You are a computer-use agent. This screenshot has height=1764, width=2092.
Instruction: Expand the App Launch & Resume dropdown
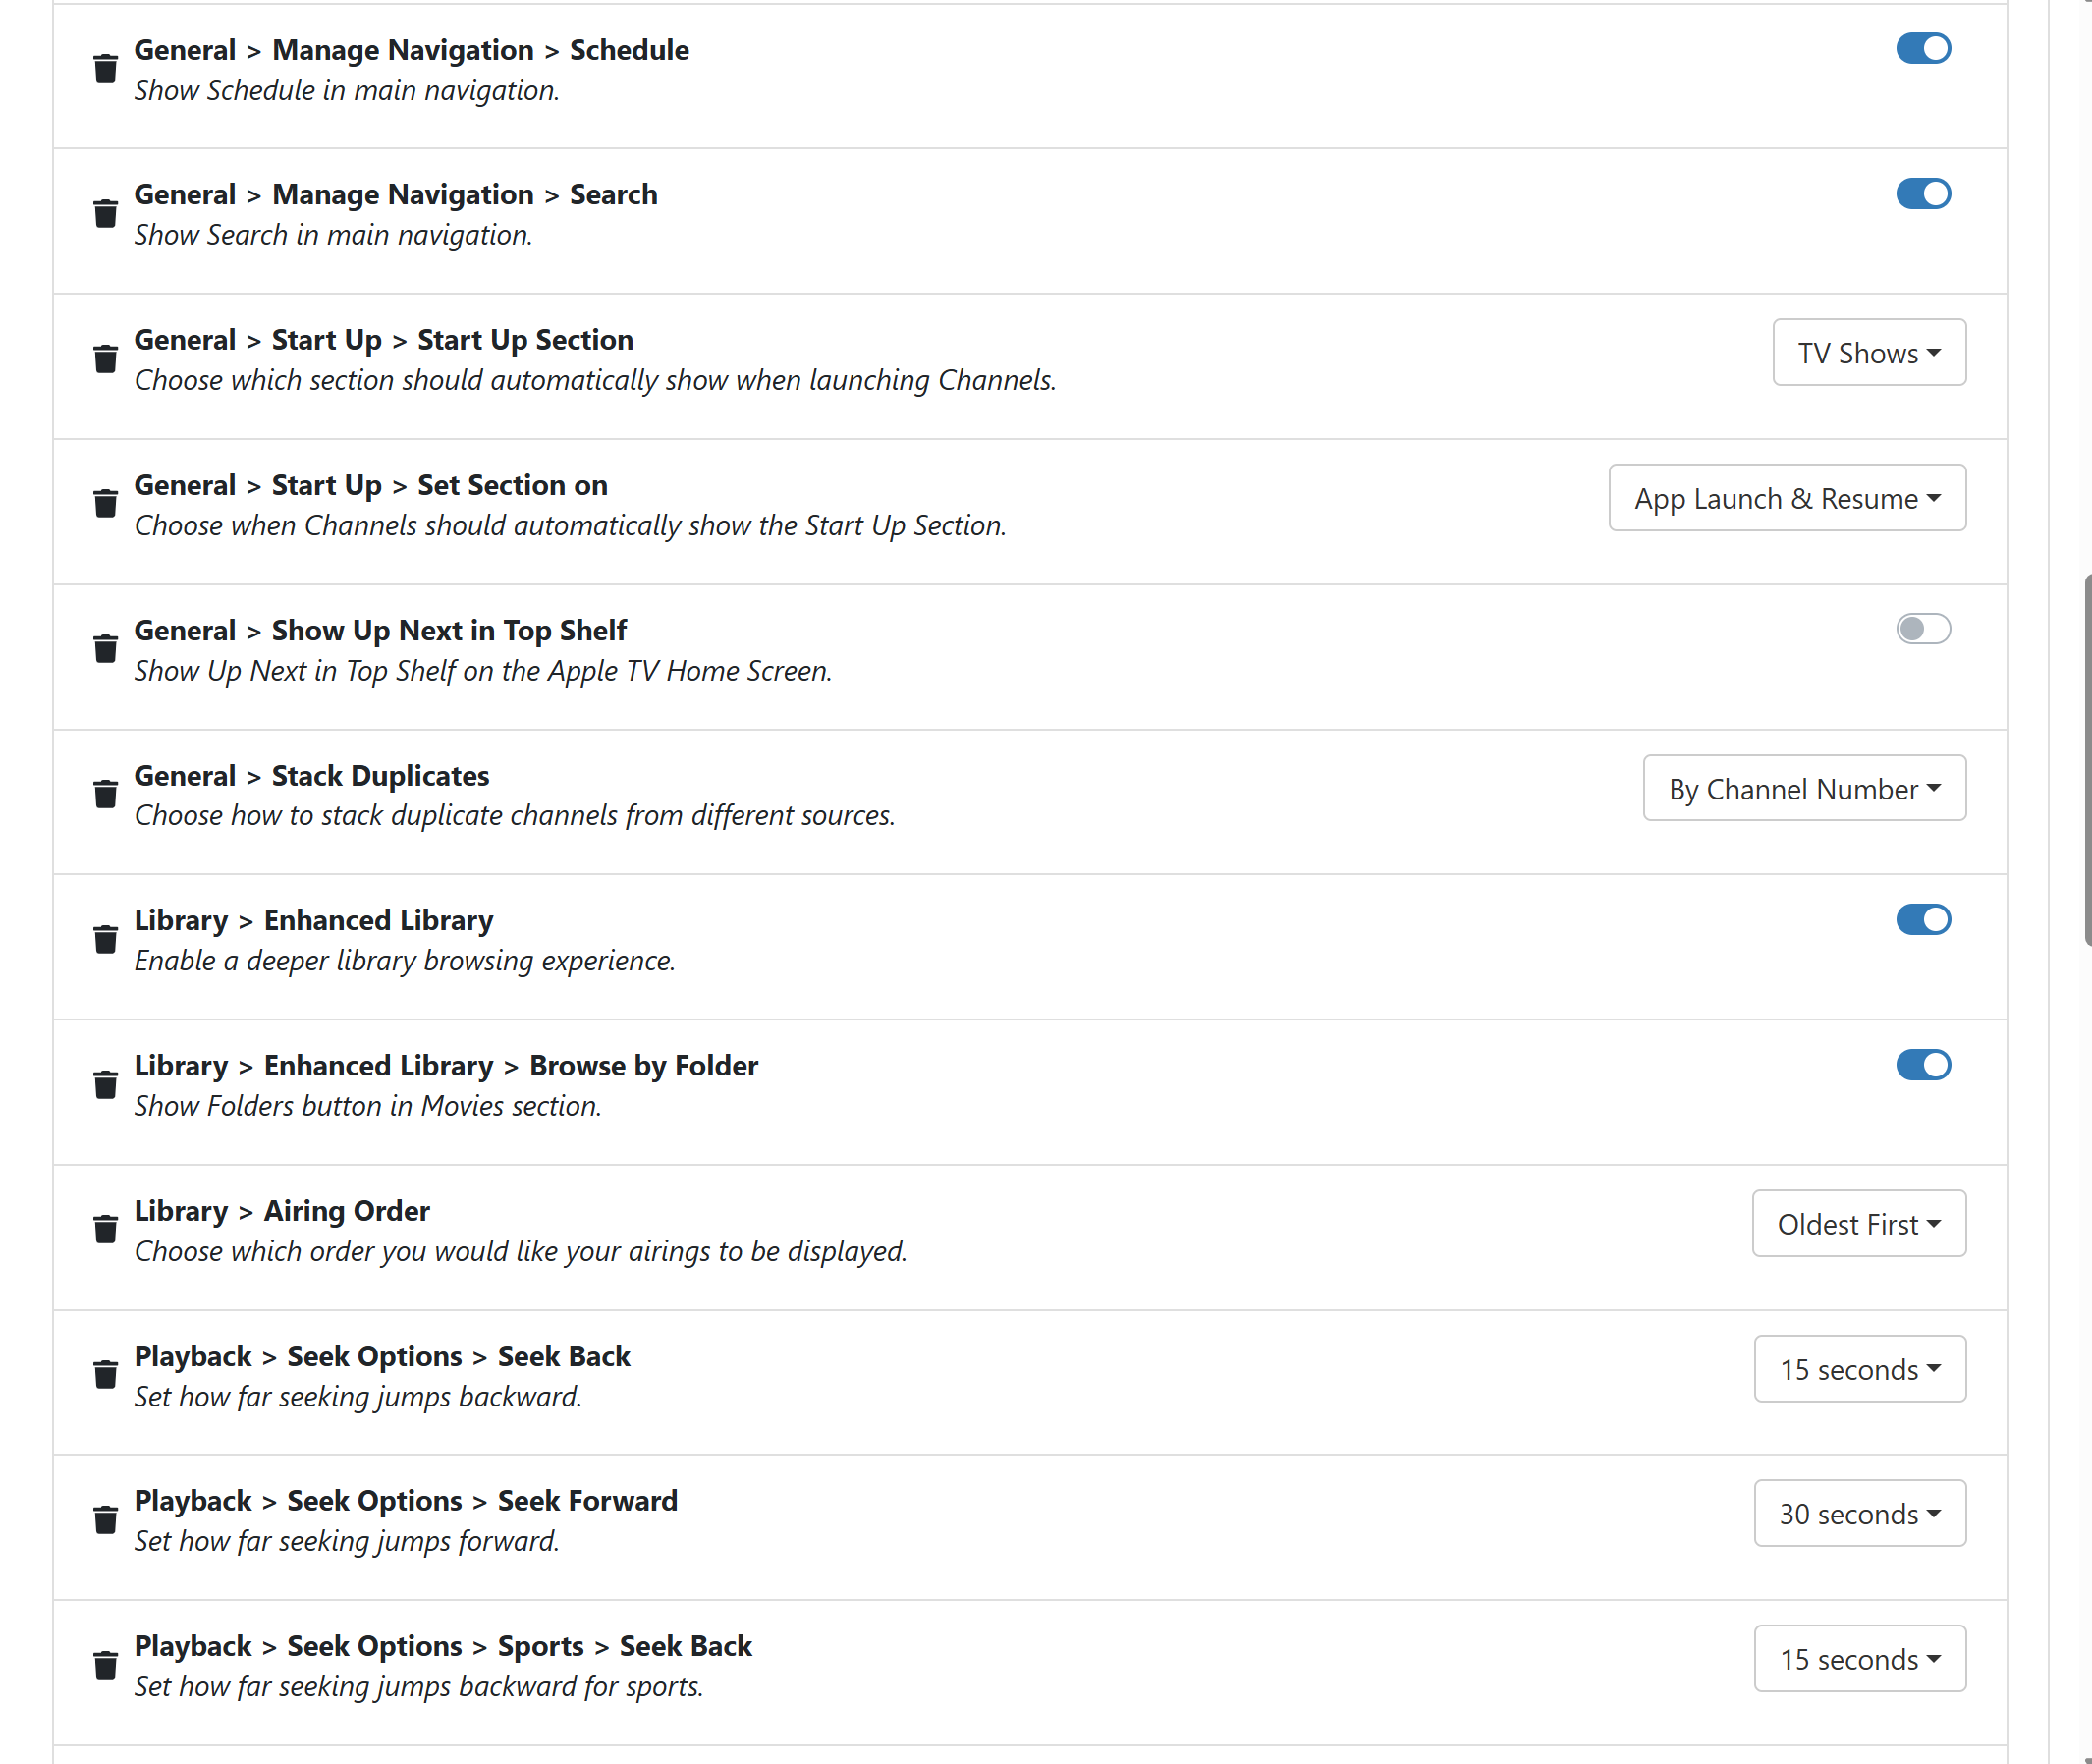[x=1786, y=498]
